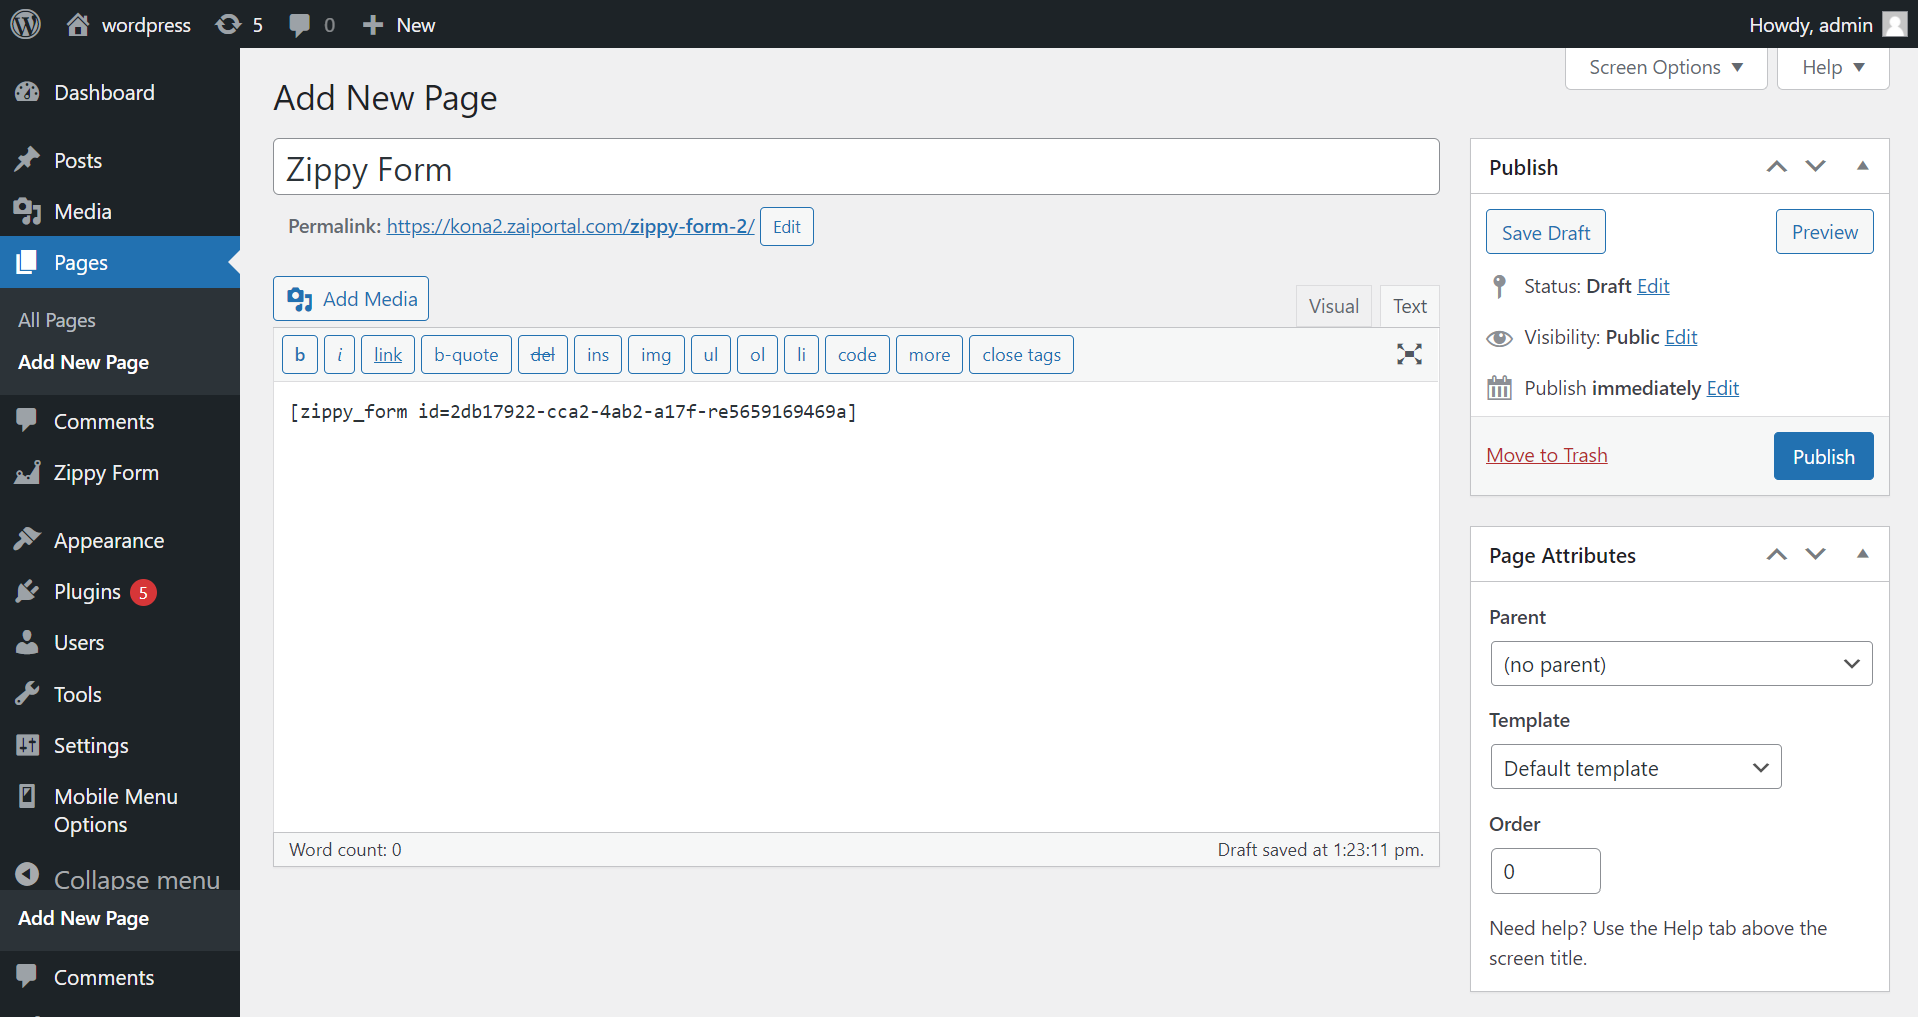Collapse the Page Attributes panel
The width and height of the screenshot is (1918, 1017).
[1862, 554]
